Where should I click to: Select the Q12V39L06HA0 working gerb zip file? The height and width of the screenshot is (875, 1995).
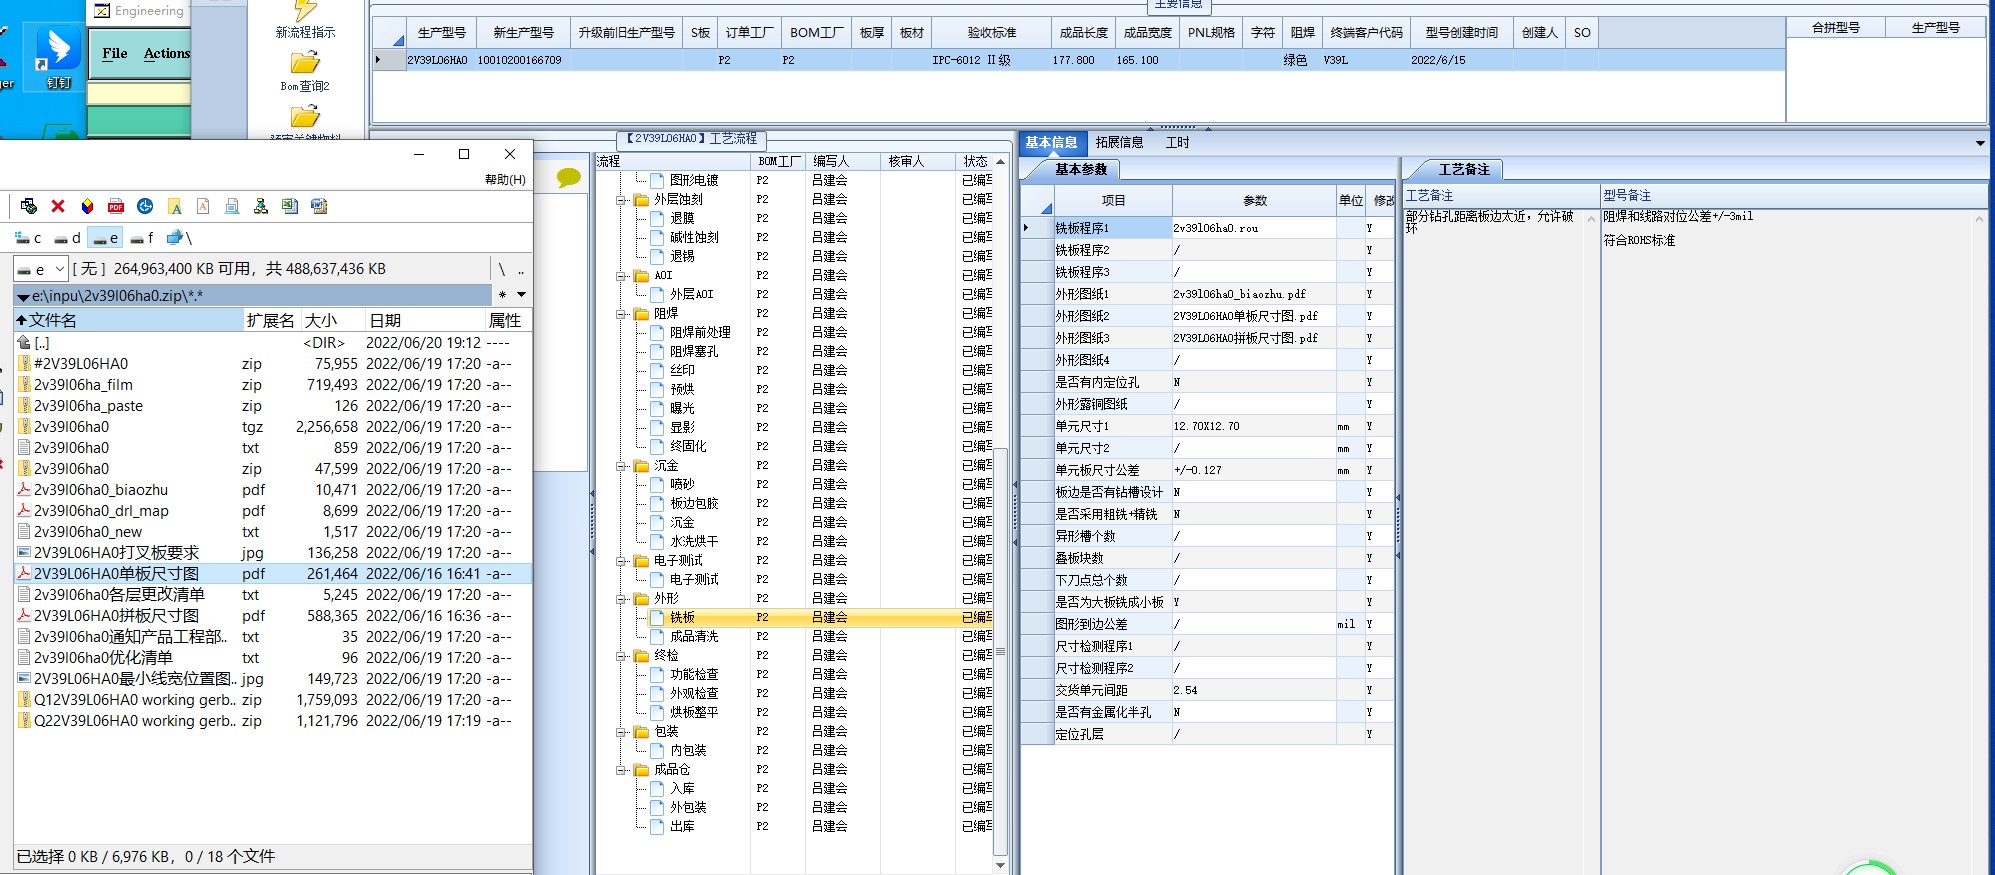click(x=135, y=700)
